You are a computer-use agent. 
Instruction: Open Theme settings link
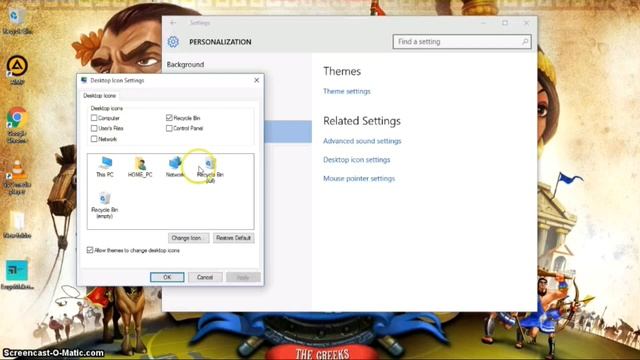[347, 91]
